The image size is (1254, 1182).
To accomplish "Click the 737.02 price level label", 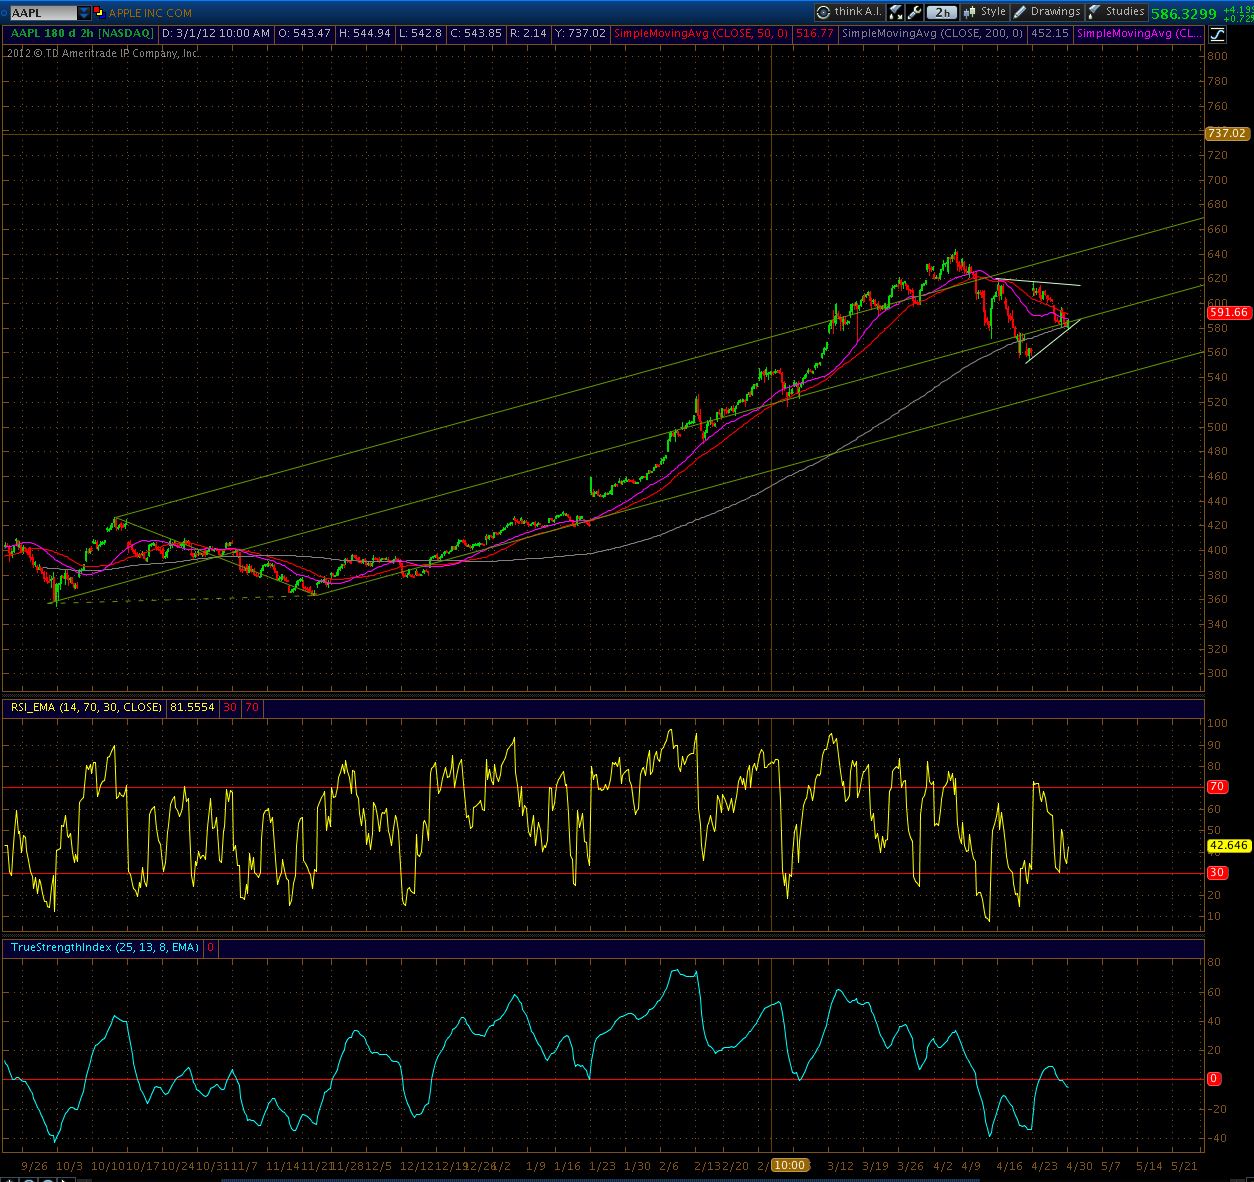I will (1226, 133).
